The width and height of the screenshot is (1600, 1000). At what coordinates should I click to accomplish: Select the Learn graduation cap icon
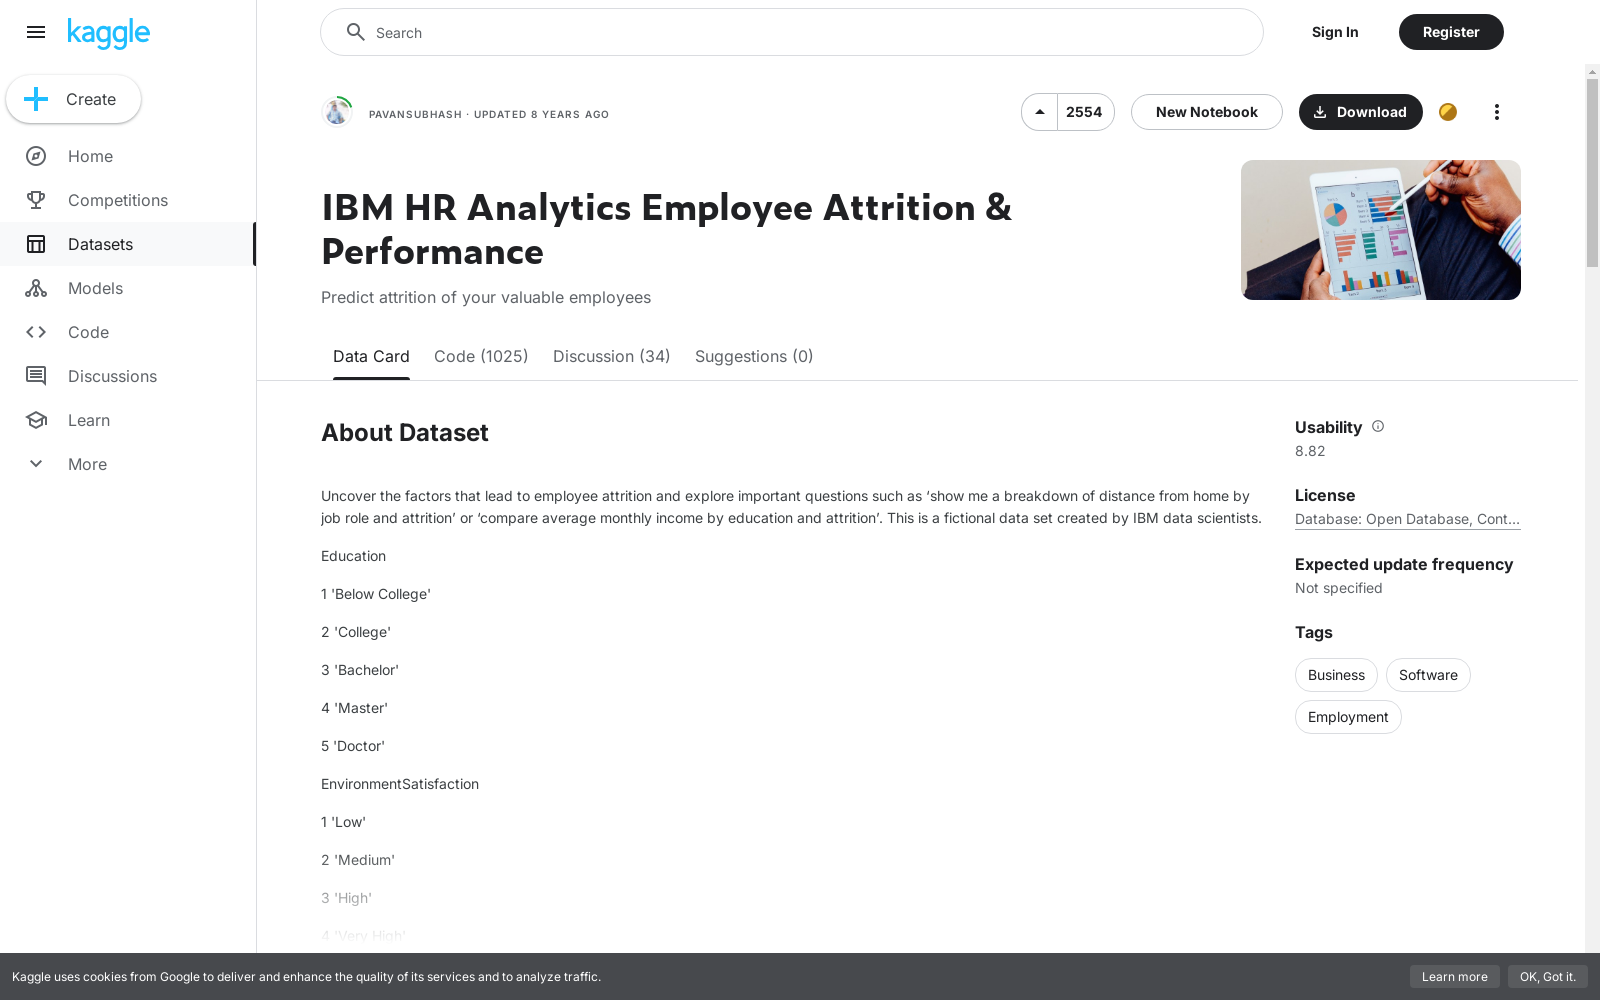(36, 420)
